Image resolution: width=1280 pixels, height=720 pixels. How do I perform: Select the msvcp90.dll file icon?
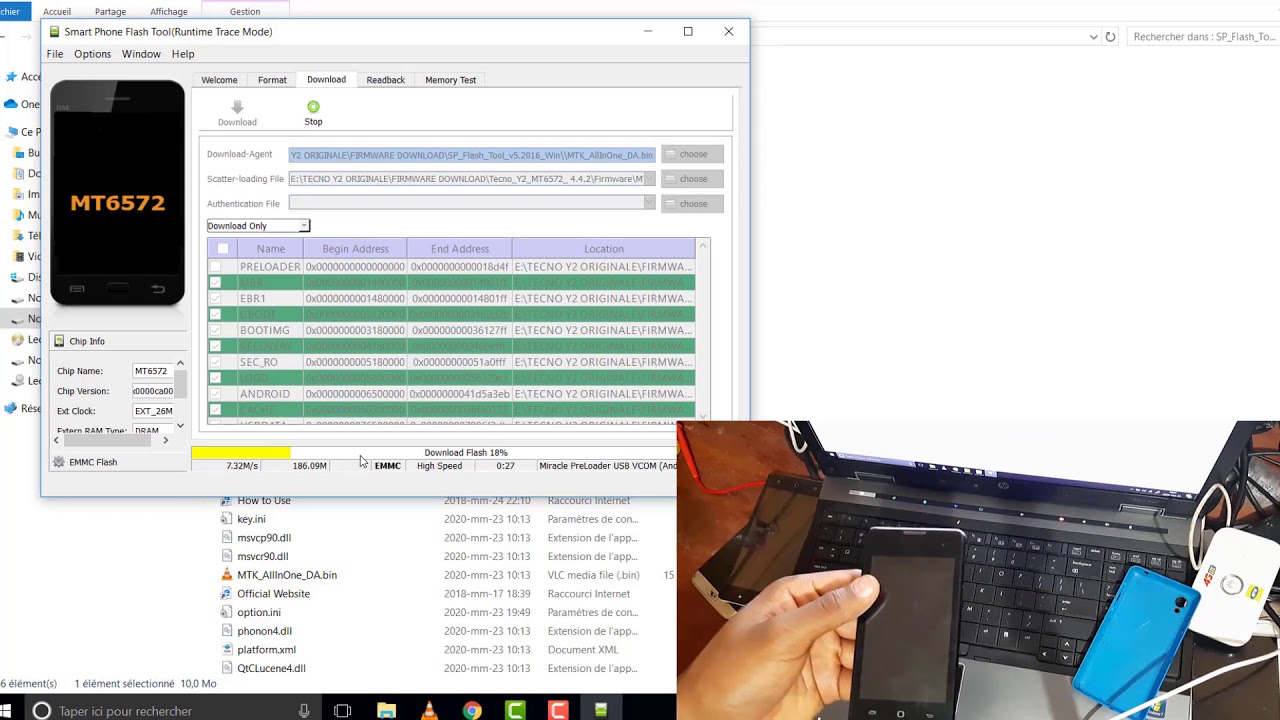point(227,538)
